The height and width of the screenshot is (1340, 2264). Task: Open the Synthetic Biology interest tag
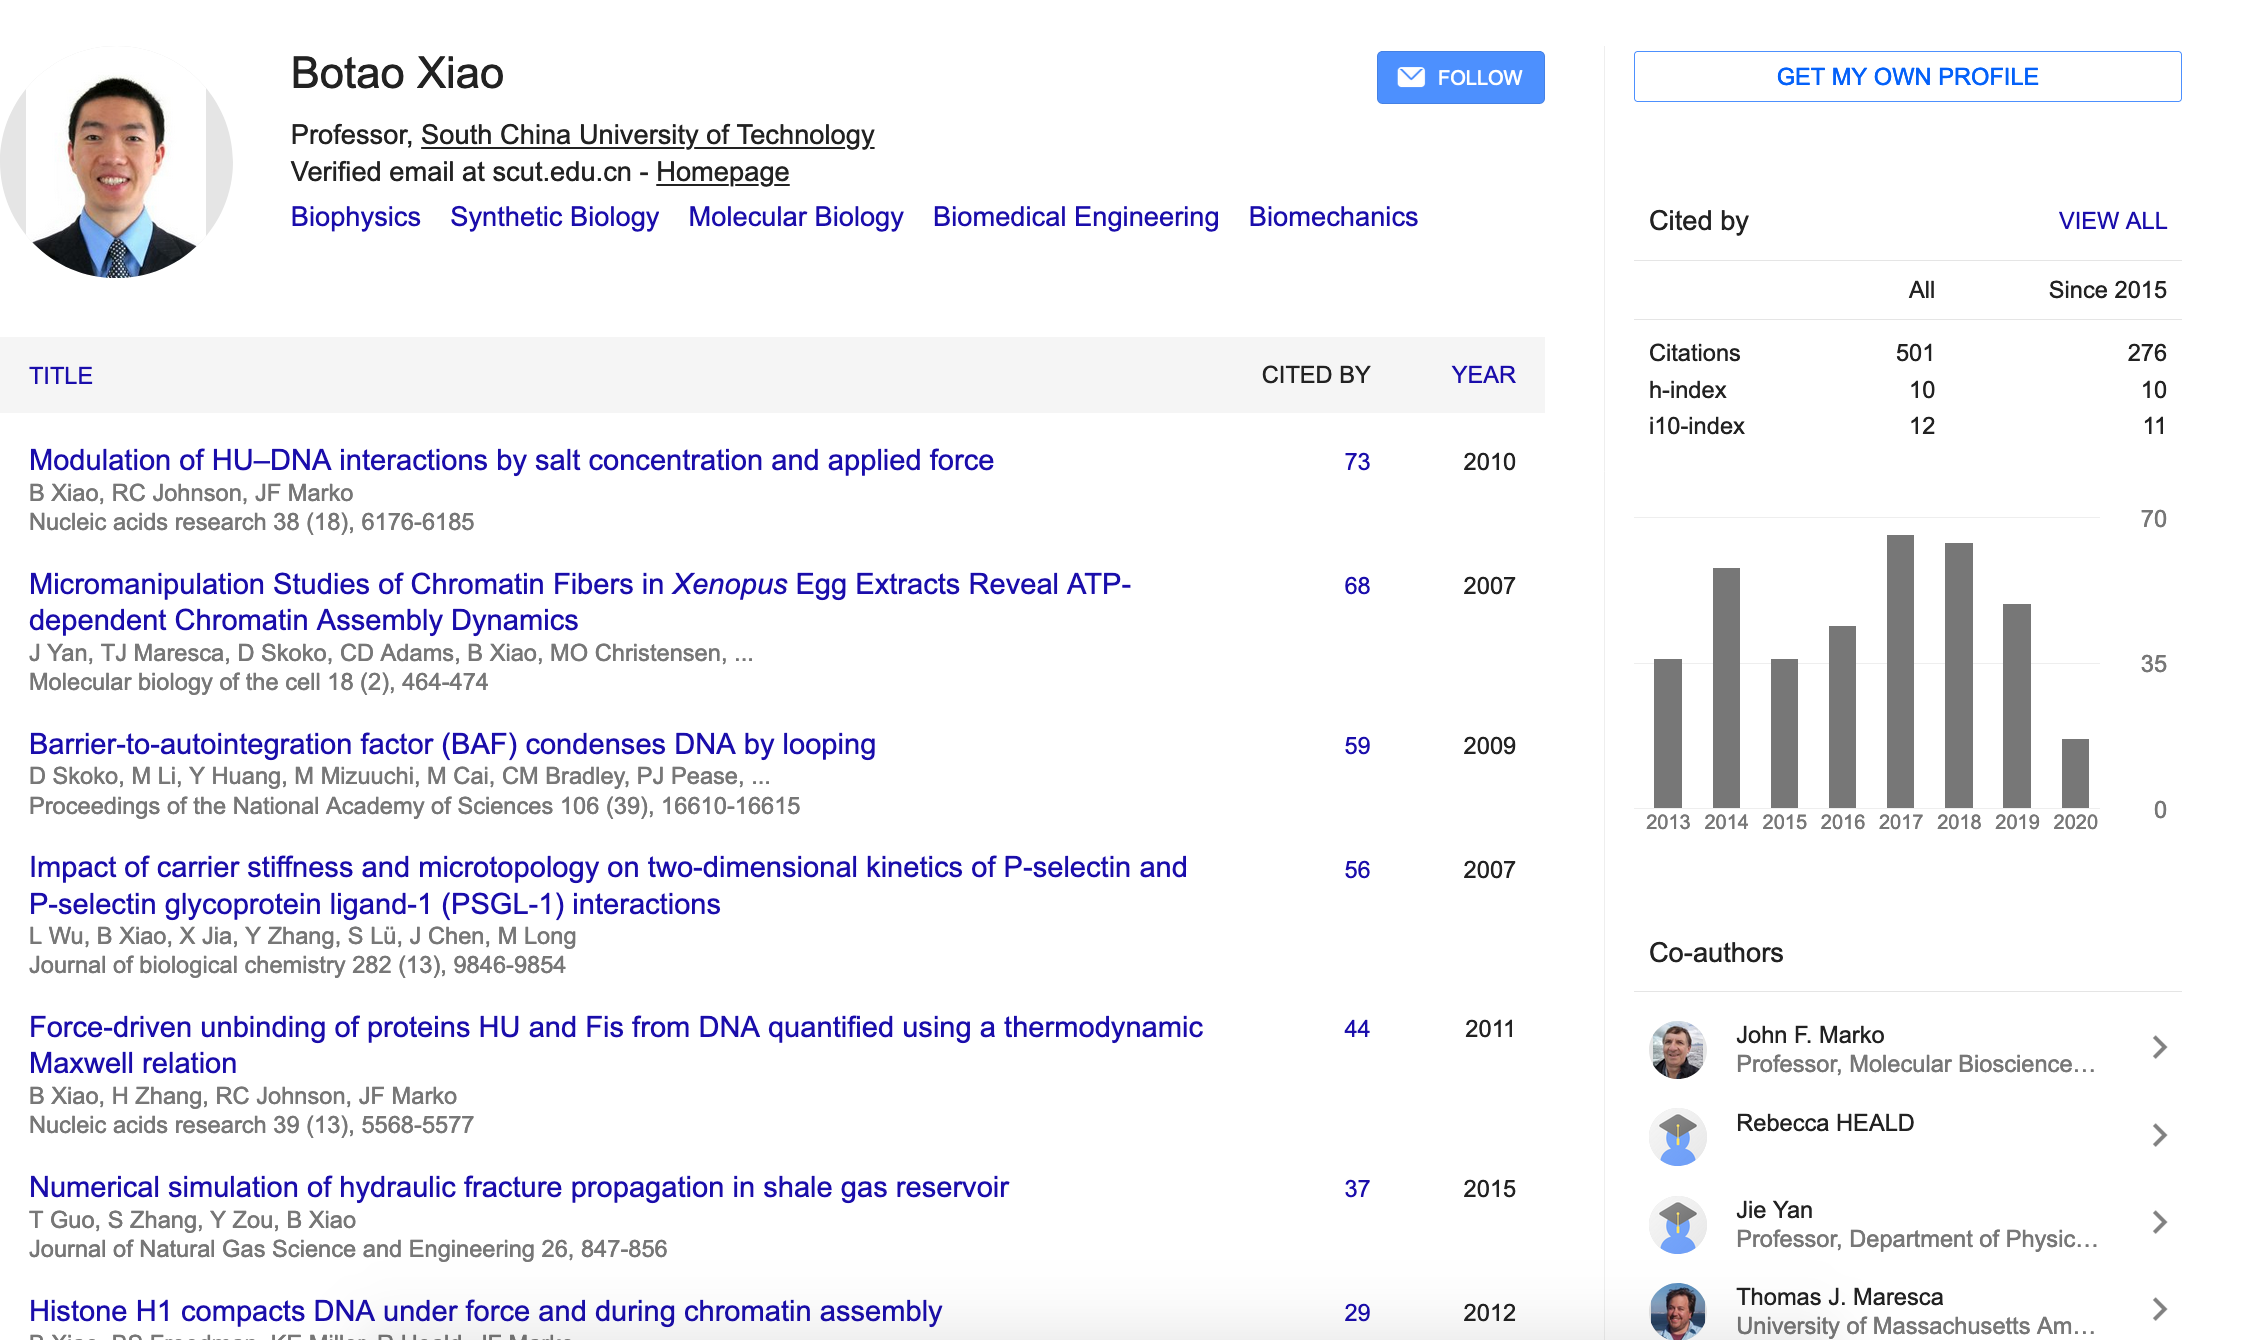click(554, 217)
